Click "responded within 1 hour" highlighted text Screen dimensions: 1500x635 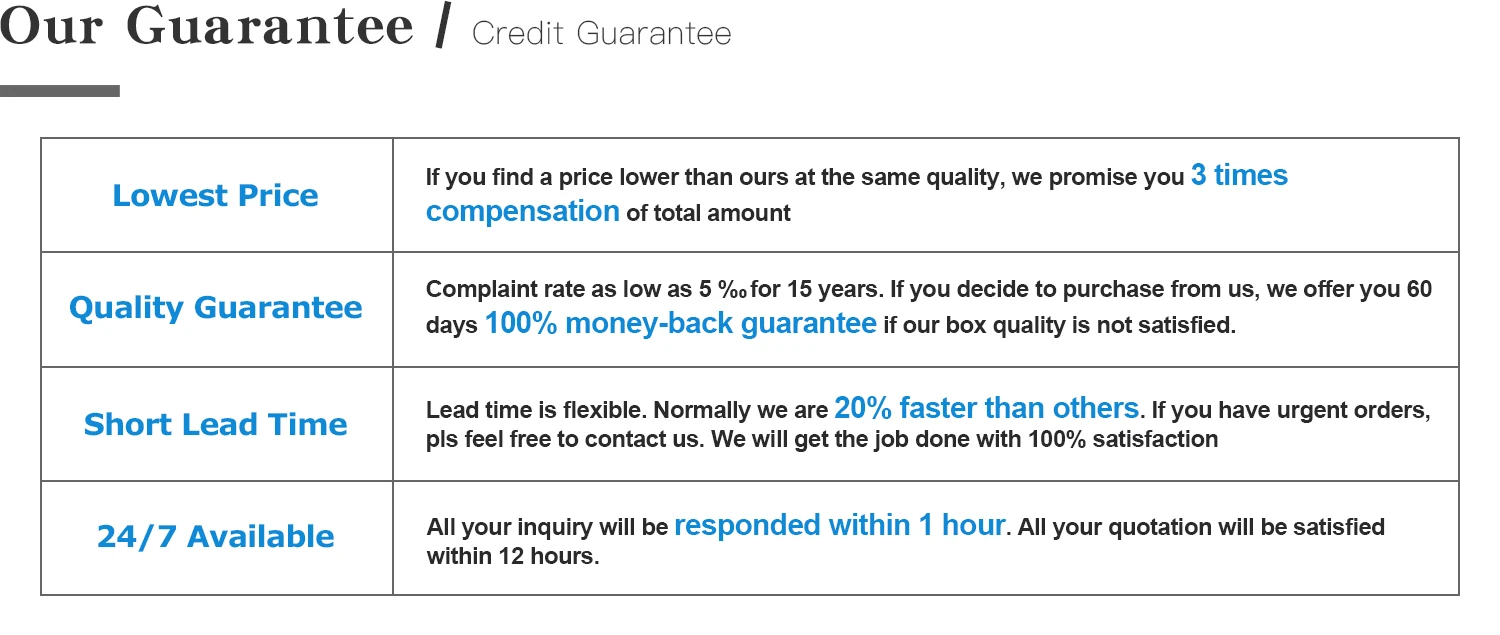[x=839, y=525]
